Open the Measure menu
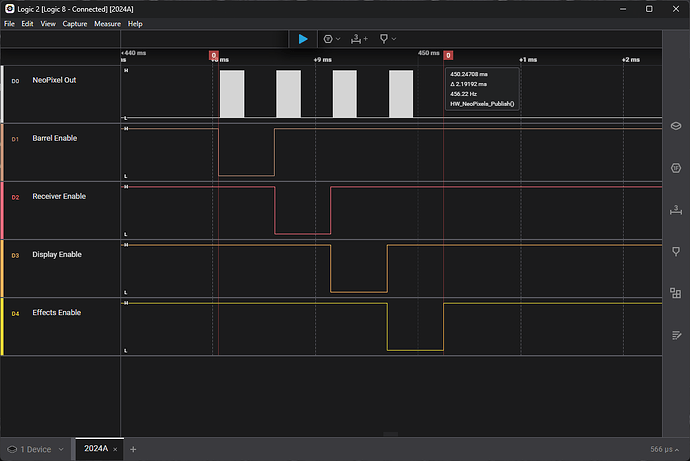690x461 pixels. (107, 23)
